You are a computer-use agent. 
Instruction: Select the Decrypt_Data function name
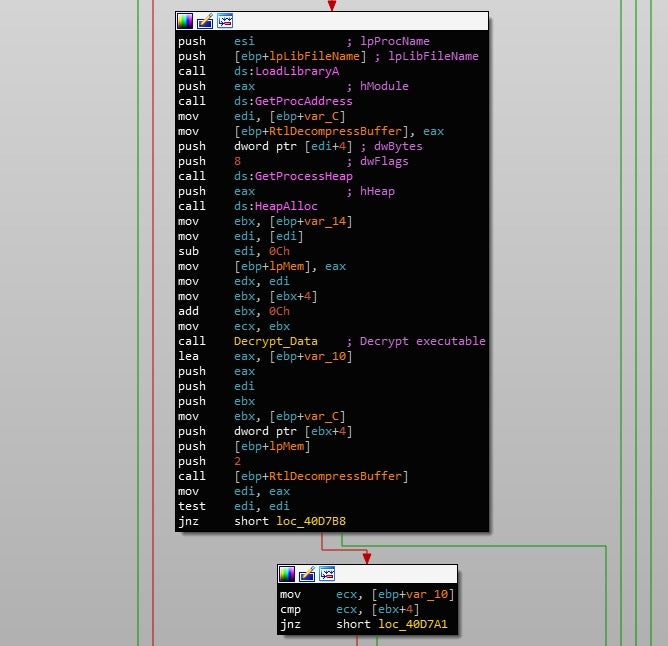(275, 341)
